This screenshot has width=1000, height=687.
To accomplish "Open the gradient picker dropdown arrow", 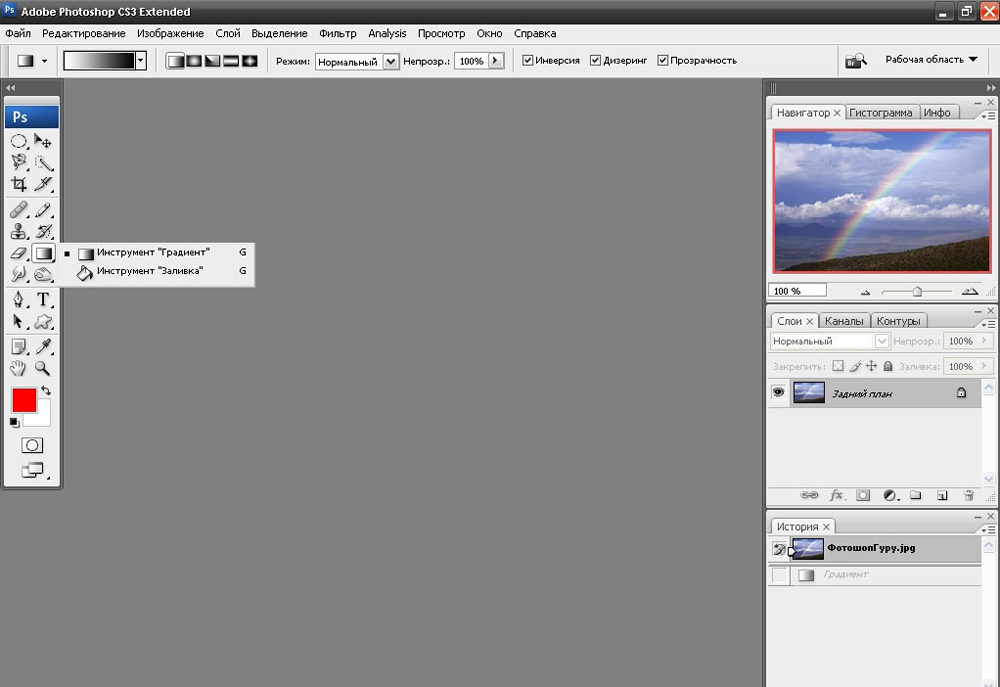I will 141,61.
